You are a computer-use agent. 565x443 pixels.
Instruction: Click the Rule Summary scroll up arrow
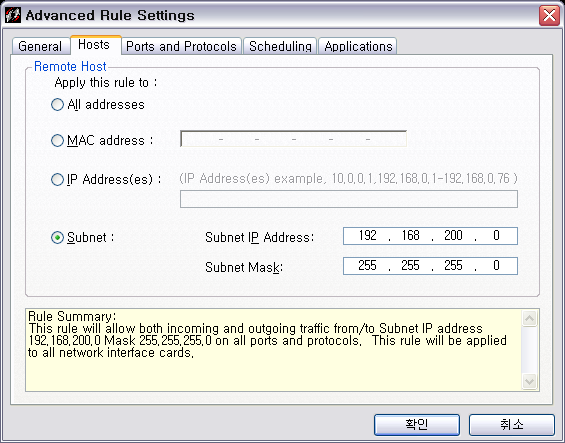click(529, 318)
